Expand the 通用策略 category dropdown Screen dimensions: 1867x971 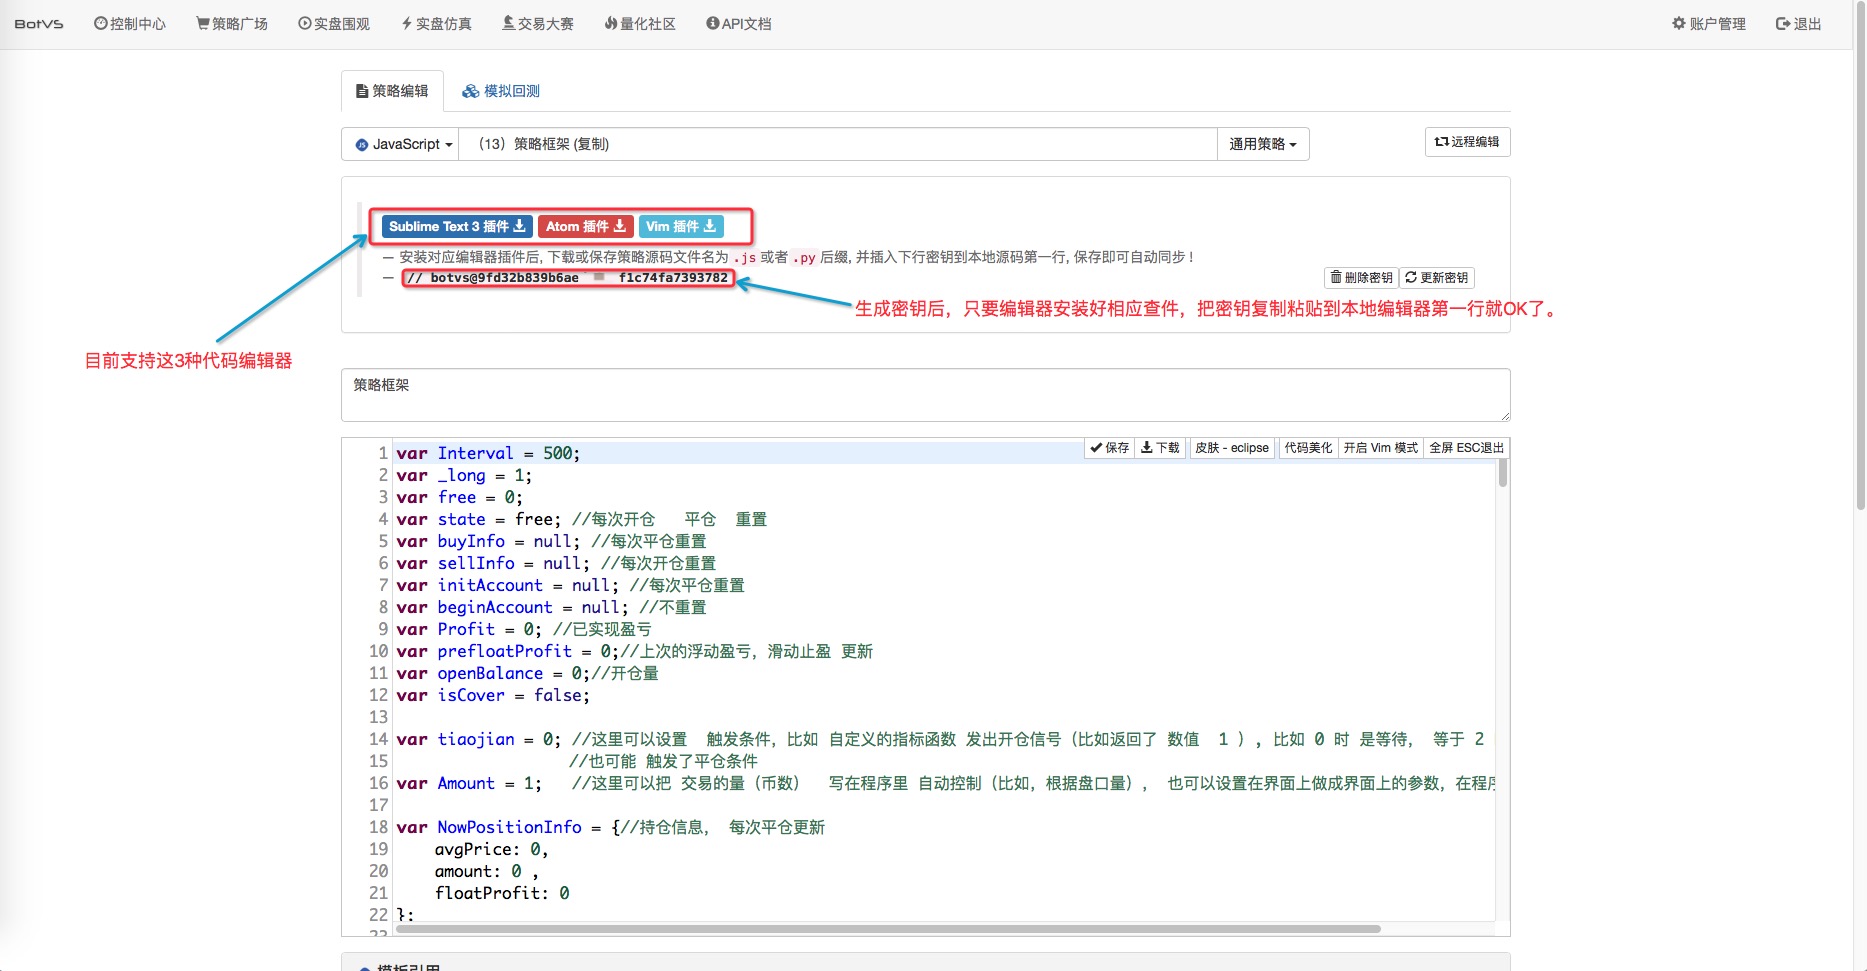click(x=1263, y=144)
